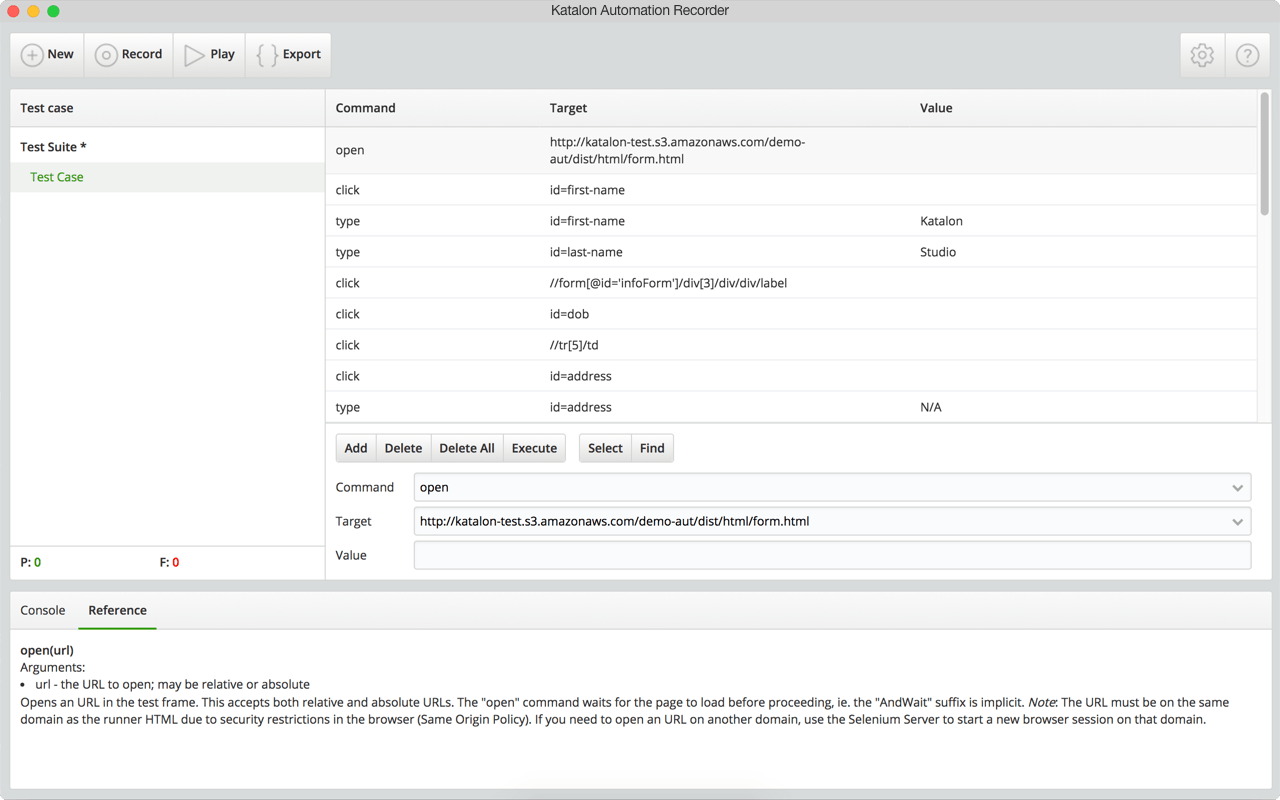Viewport: 1280px width, 800px height.
Task: Select Test Case under Test Suite
Action: (56, 177)
